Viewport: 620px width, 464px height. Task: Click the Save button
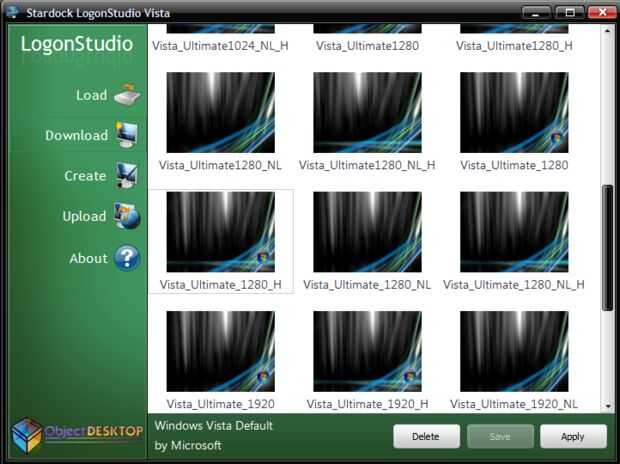pyautogui.click(x=500, y=436)
